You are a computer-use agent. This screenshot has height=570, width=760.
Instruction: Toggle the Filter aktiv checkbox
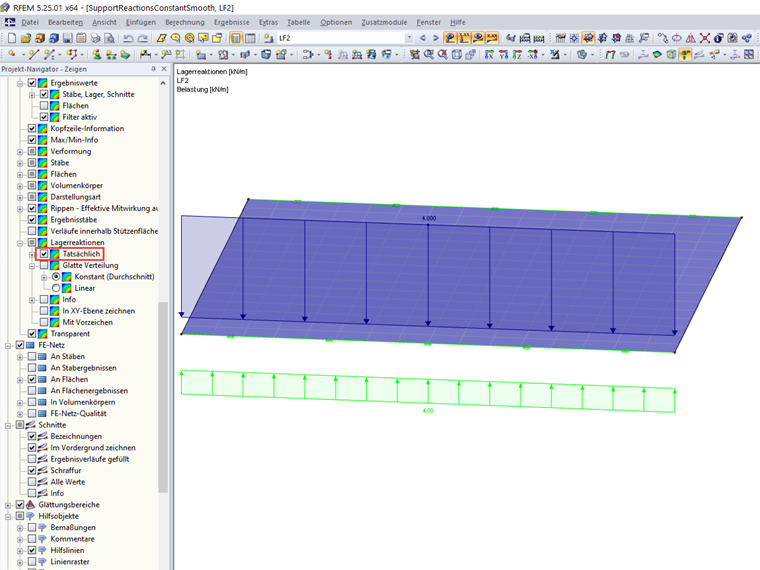(x=44, y=117)
